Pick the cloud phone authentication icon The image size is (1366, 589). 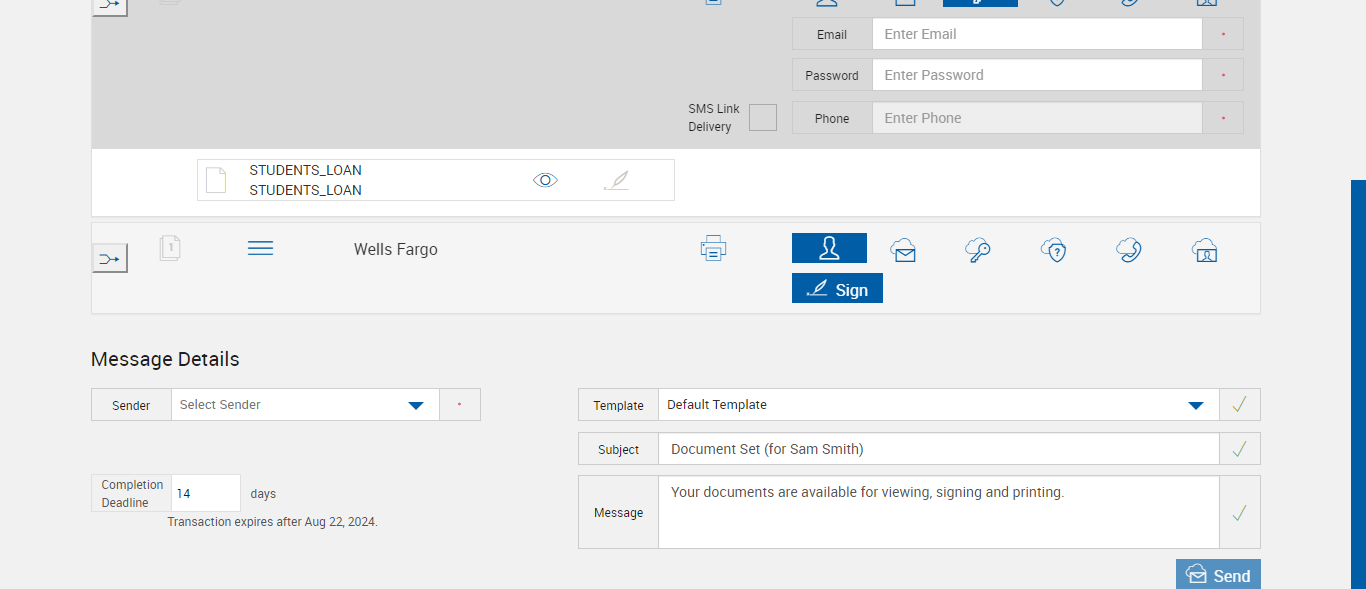(1129, 250)
